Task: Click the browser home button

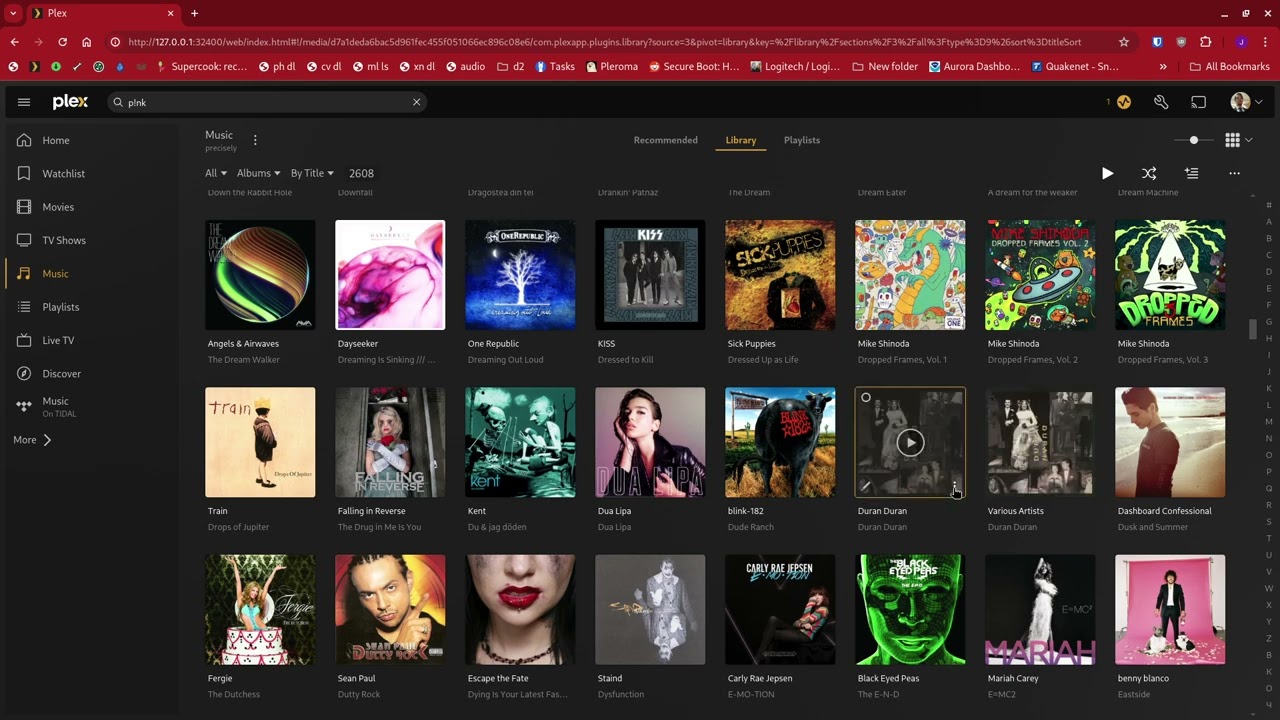Action: coord(86,42)
